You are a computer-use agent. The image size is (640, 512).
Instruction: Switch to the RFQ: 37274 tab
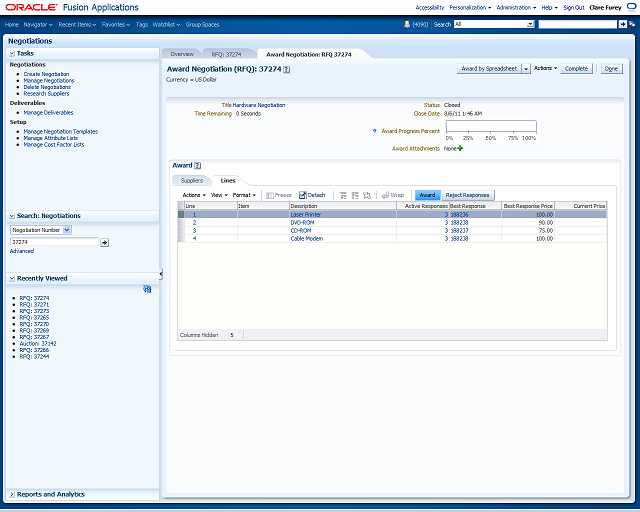pyautogui.click(x=226, y=54)
